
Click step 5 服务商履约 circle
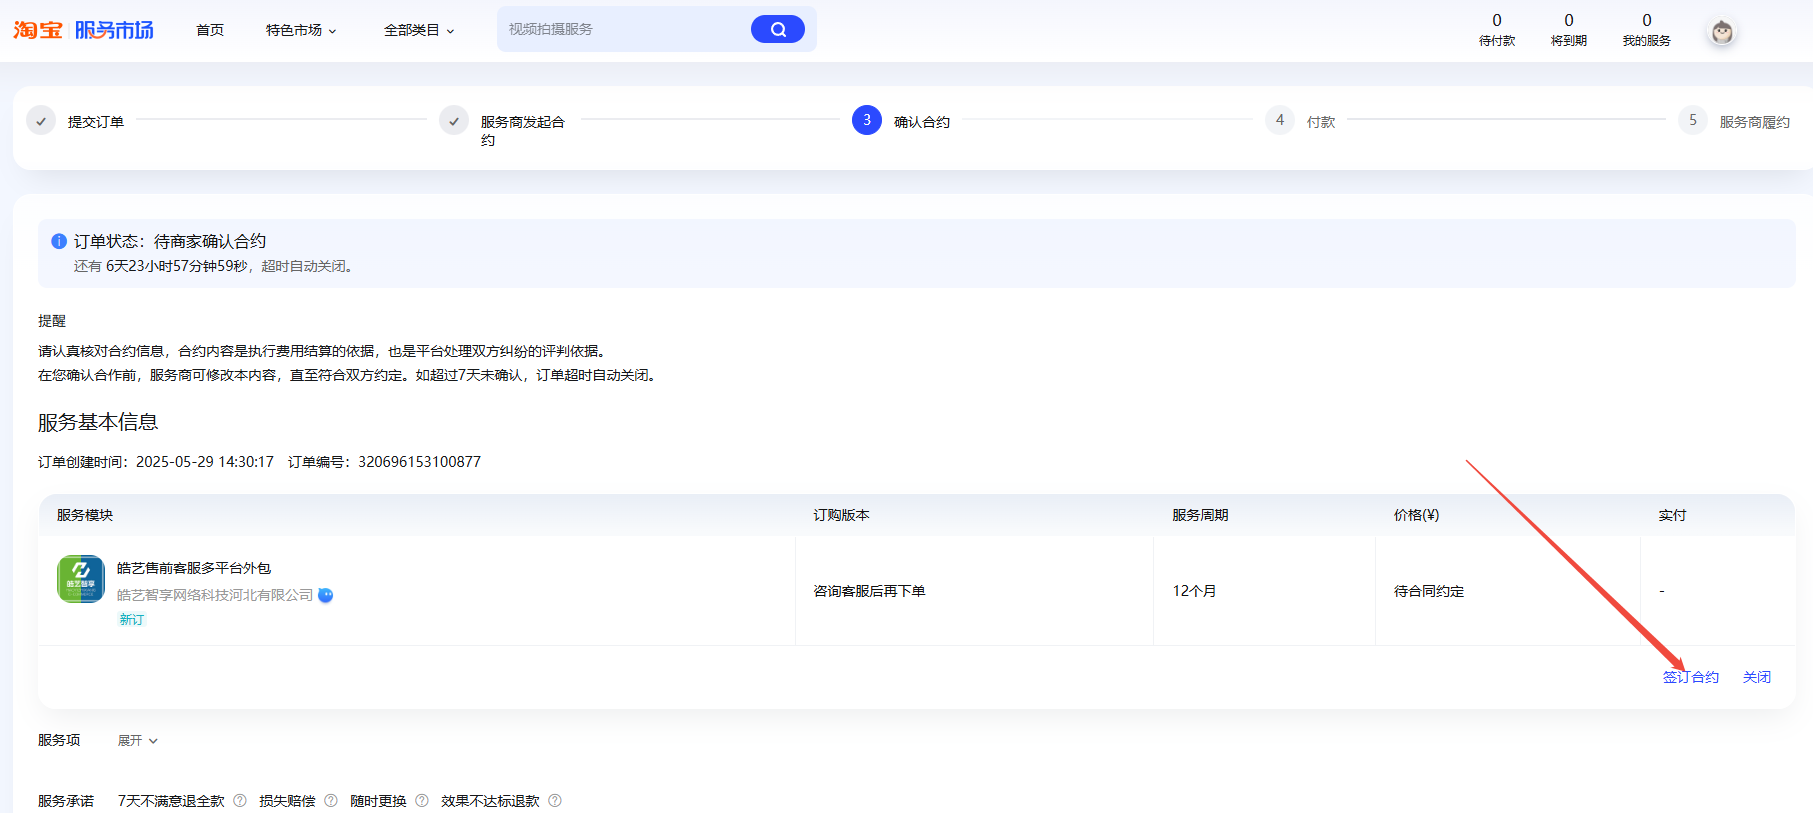click(x=1693, y=120)
